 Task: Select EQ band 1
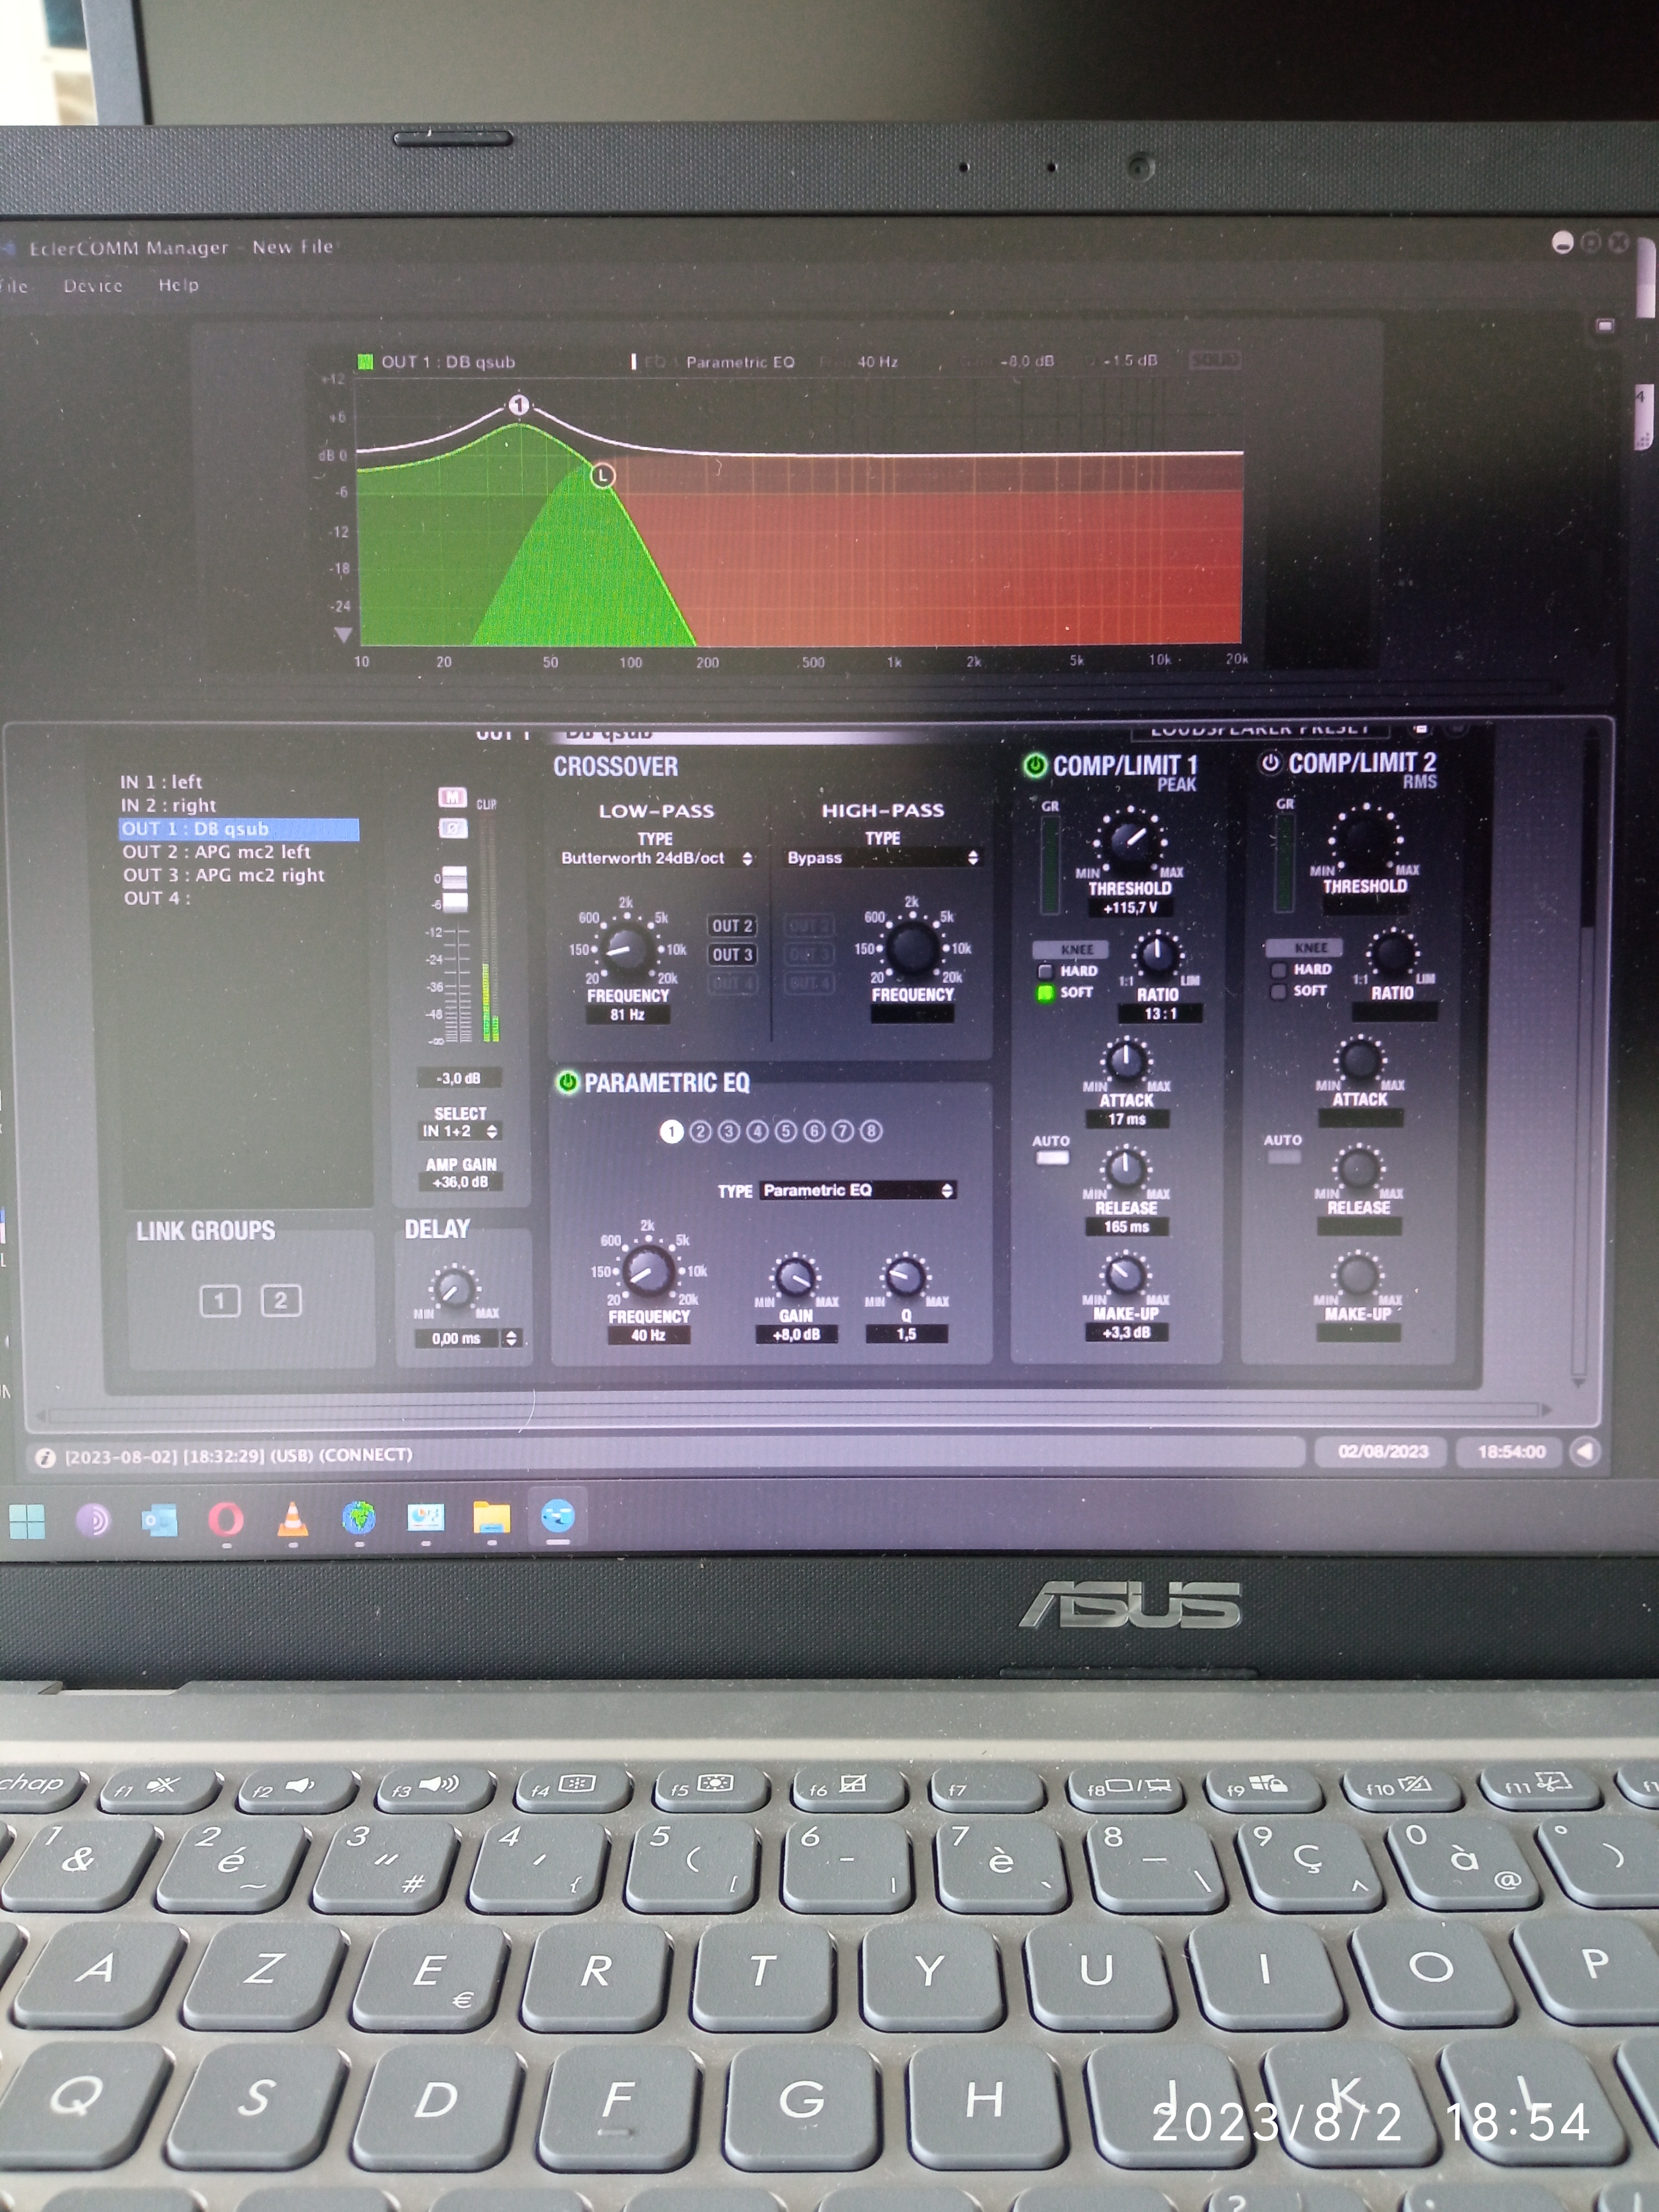pyautogui.click(x=671, y=1131)
